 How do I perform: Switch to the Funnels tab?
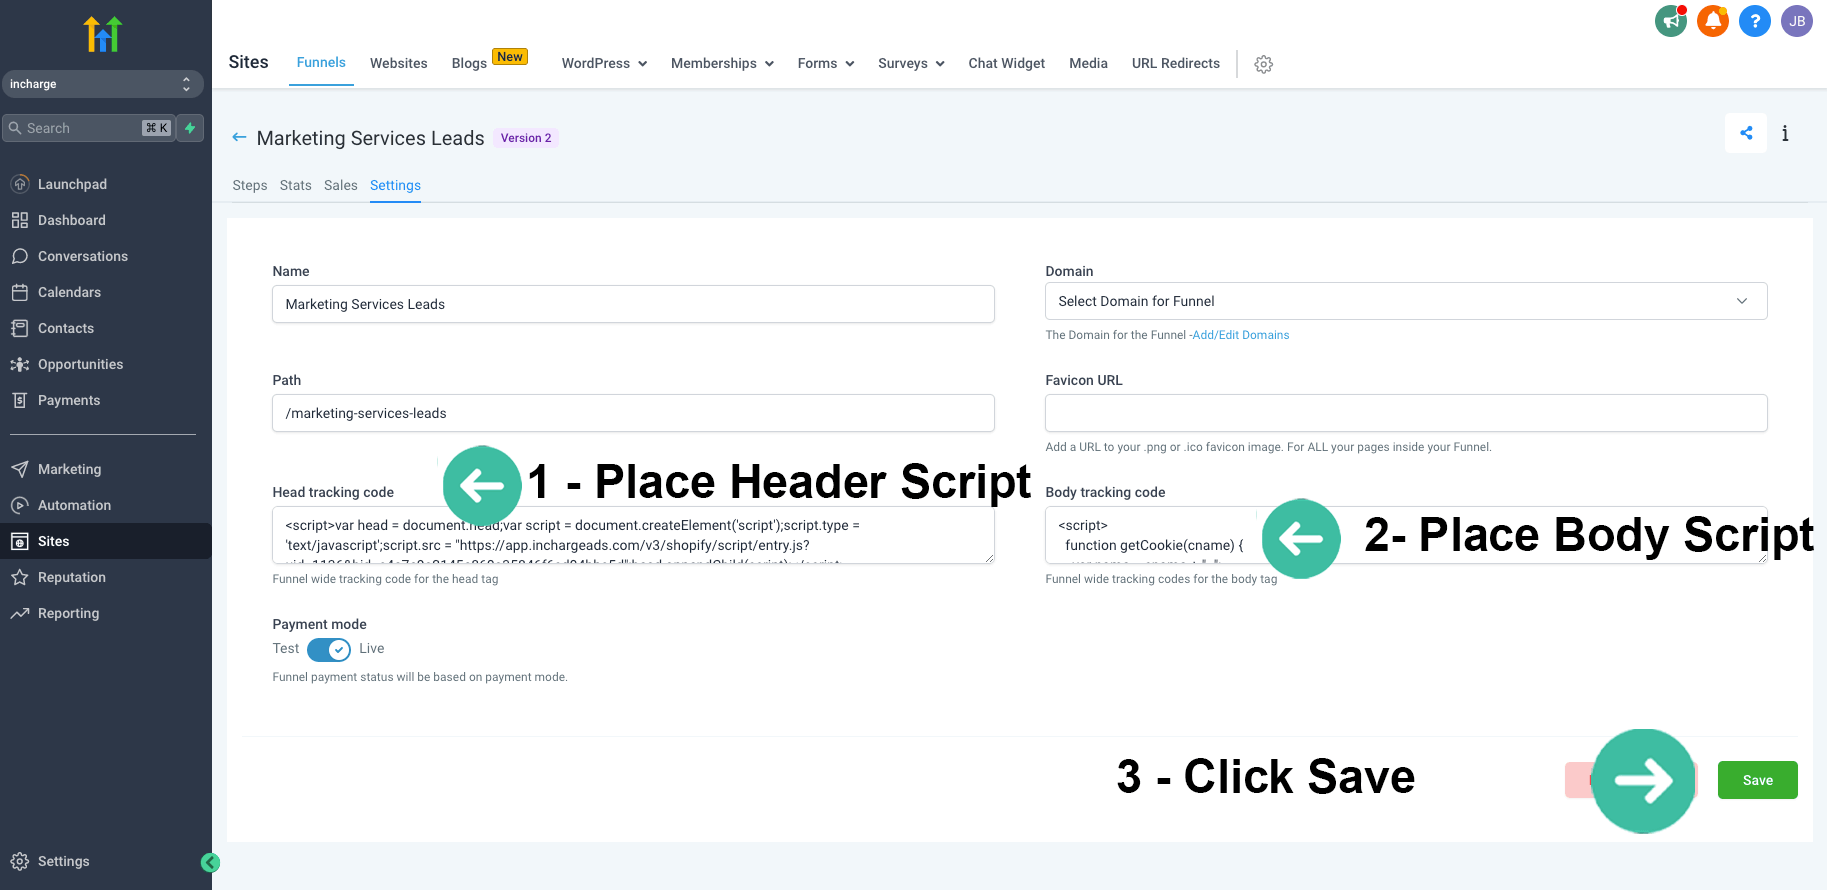click(321, 62)
